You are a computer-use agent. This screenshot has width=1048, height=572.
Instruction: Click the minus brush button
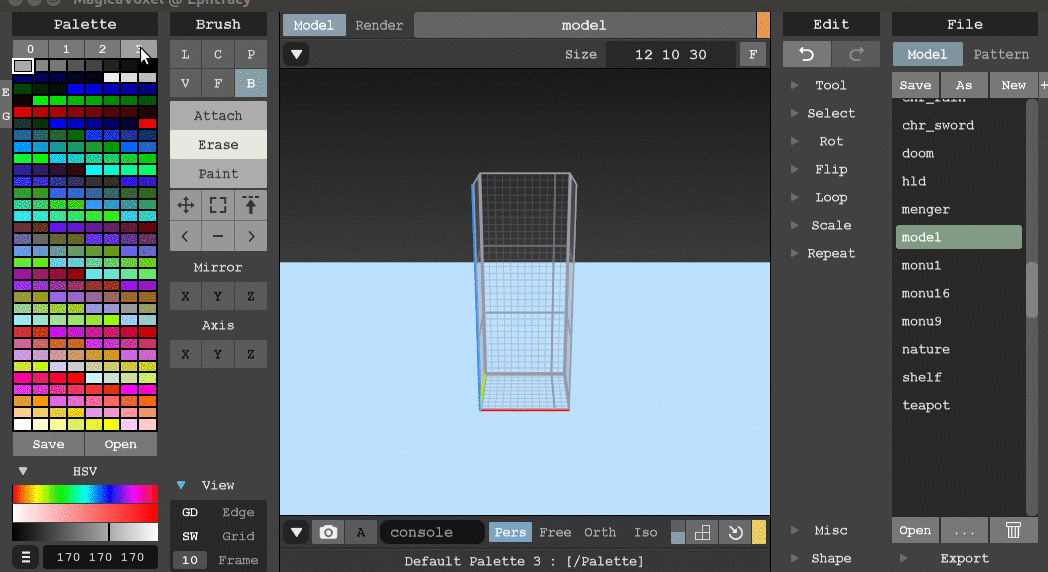pos(218,236)
